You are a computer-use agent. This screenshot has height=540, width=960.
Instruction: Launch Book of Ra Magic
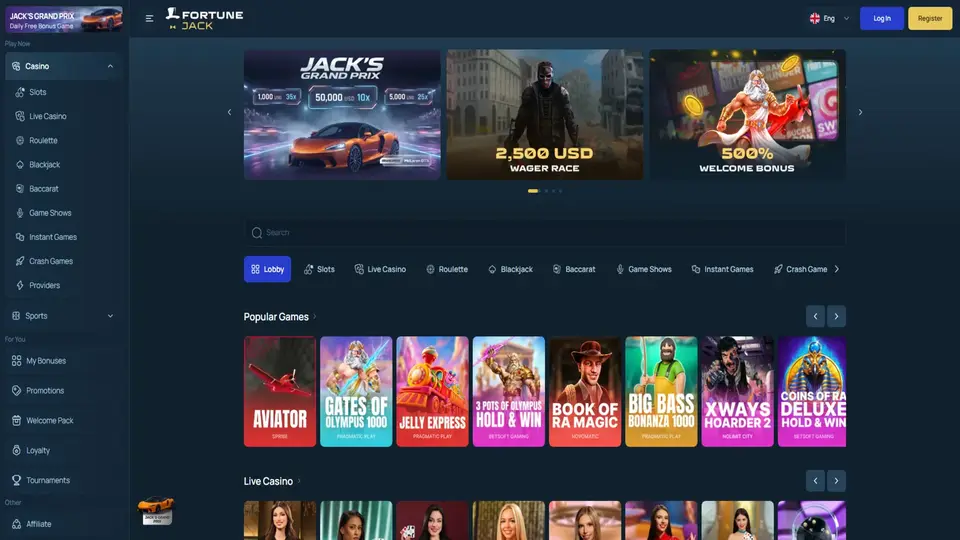[585, 391]
